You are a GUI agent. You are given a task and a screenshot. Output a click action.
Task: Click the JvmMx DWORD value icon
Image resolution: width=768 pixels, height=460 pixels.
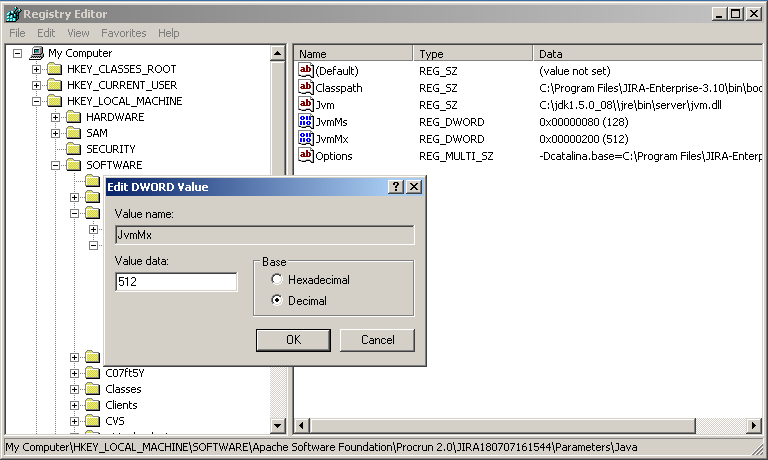pos(307,139)
